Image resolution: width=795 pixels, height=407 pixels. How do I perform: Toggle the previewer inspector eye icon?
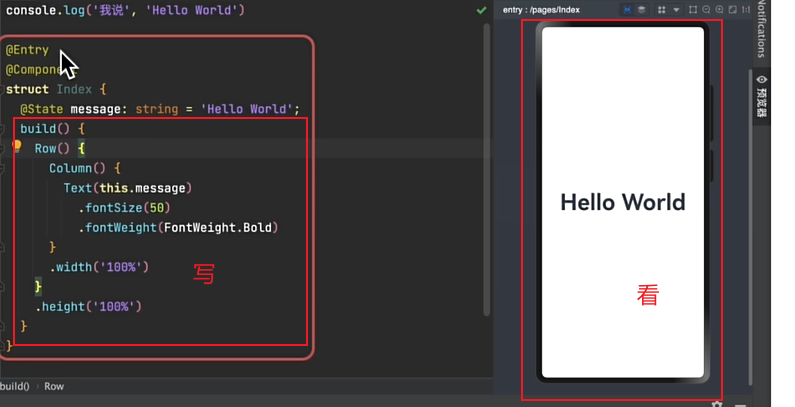click(x=627, y=10)
